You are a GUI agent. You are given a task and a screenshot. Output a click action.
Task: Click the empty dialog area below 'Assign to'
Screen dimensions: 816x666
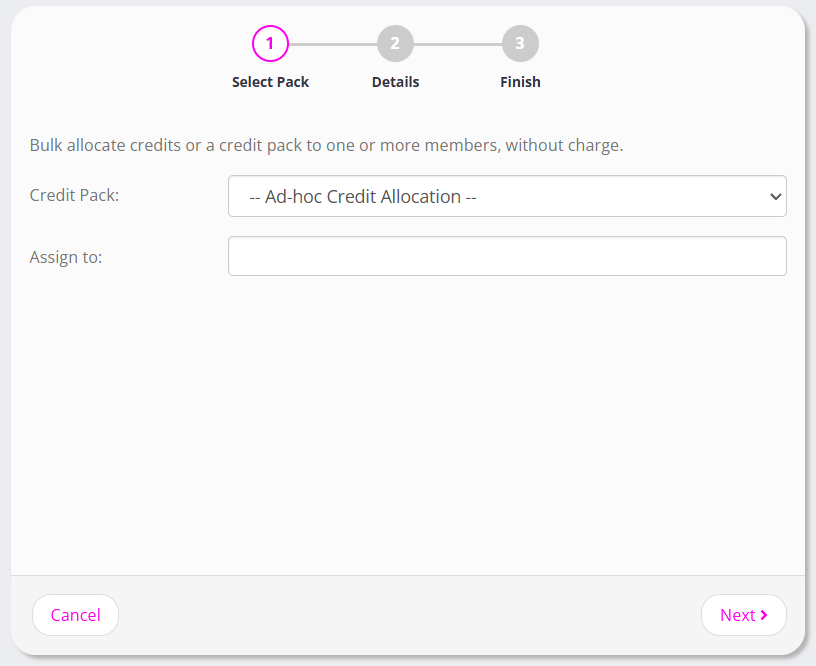tap(408, 420)
